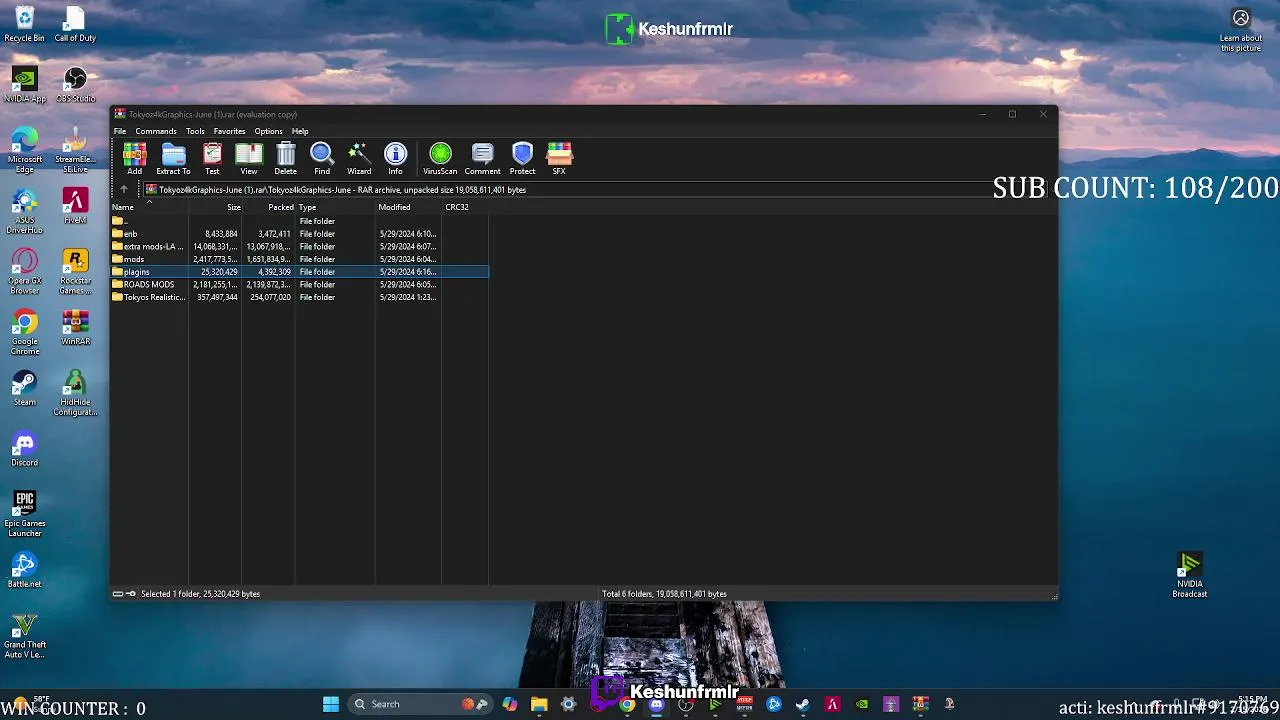Sort by the Size column header
Viewport: 1280px width, 720px height.
pos(215,207)
